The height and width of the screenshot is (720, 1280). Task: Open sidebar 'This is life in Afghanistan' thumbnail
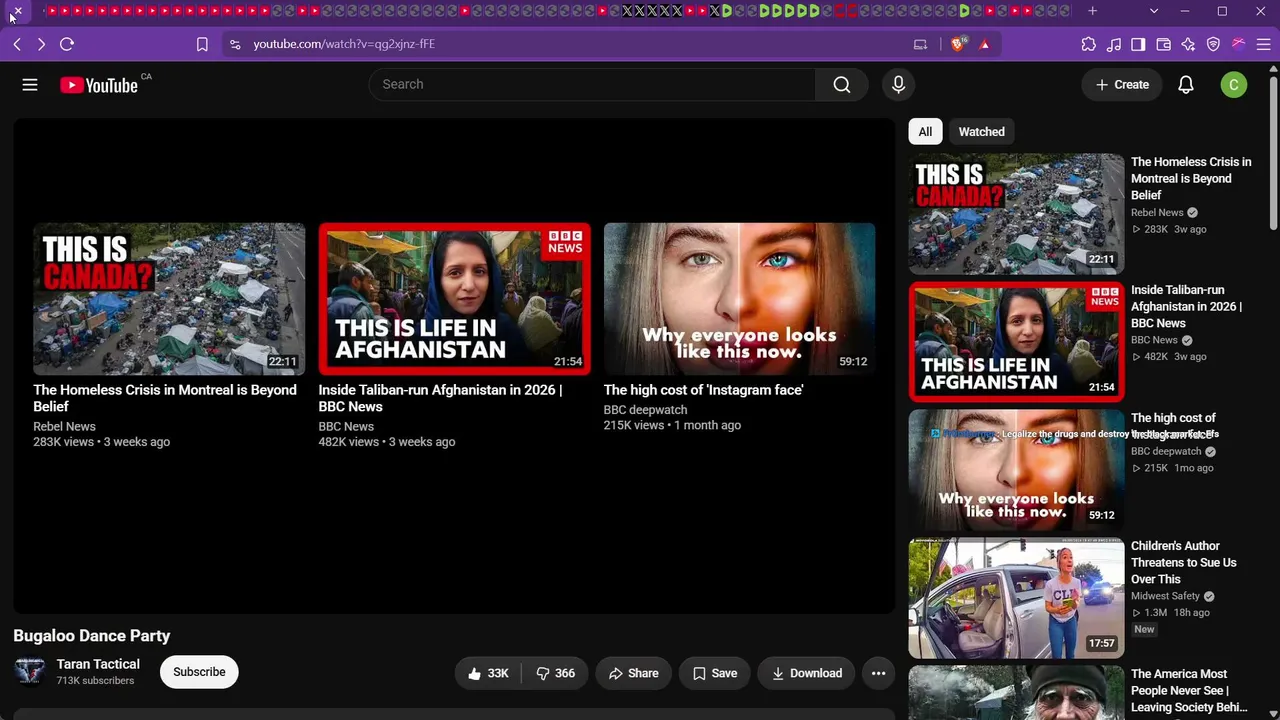click(1016, 342)
